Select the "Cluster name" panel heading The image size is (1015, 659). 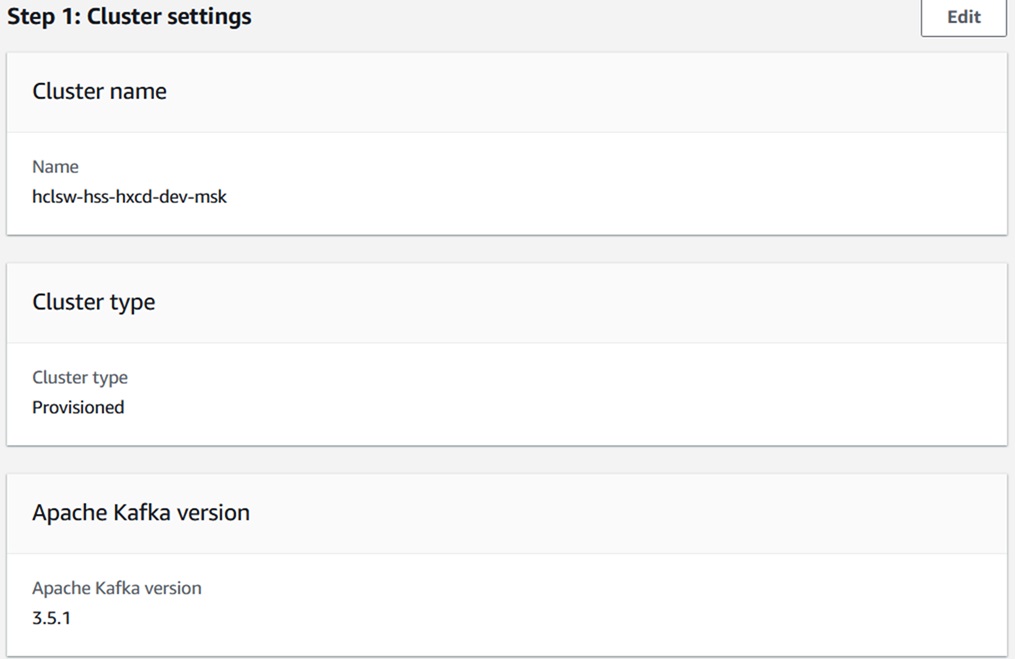pyautogui.click(x=99, y=91)
